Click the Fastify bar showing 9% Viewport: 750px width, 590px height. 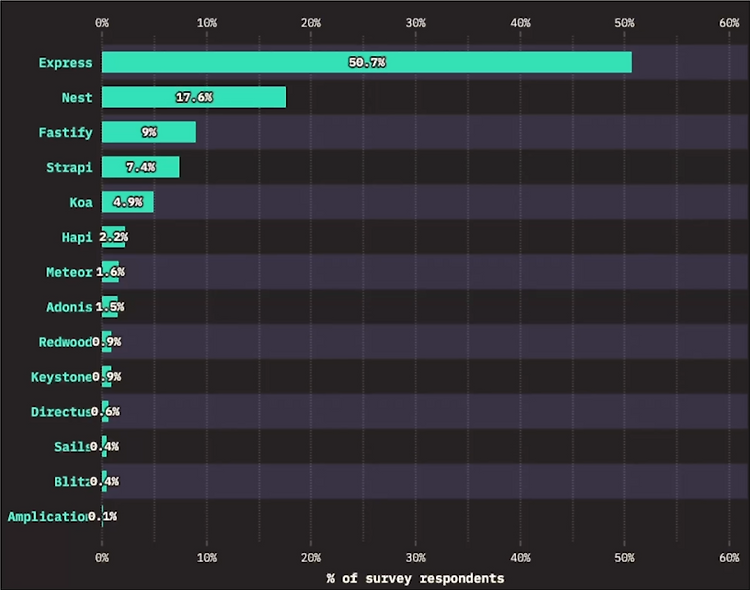[149, 132]
